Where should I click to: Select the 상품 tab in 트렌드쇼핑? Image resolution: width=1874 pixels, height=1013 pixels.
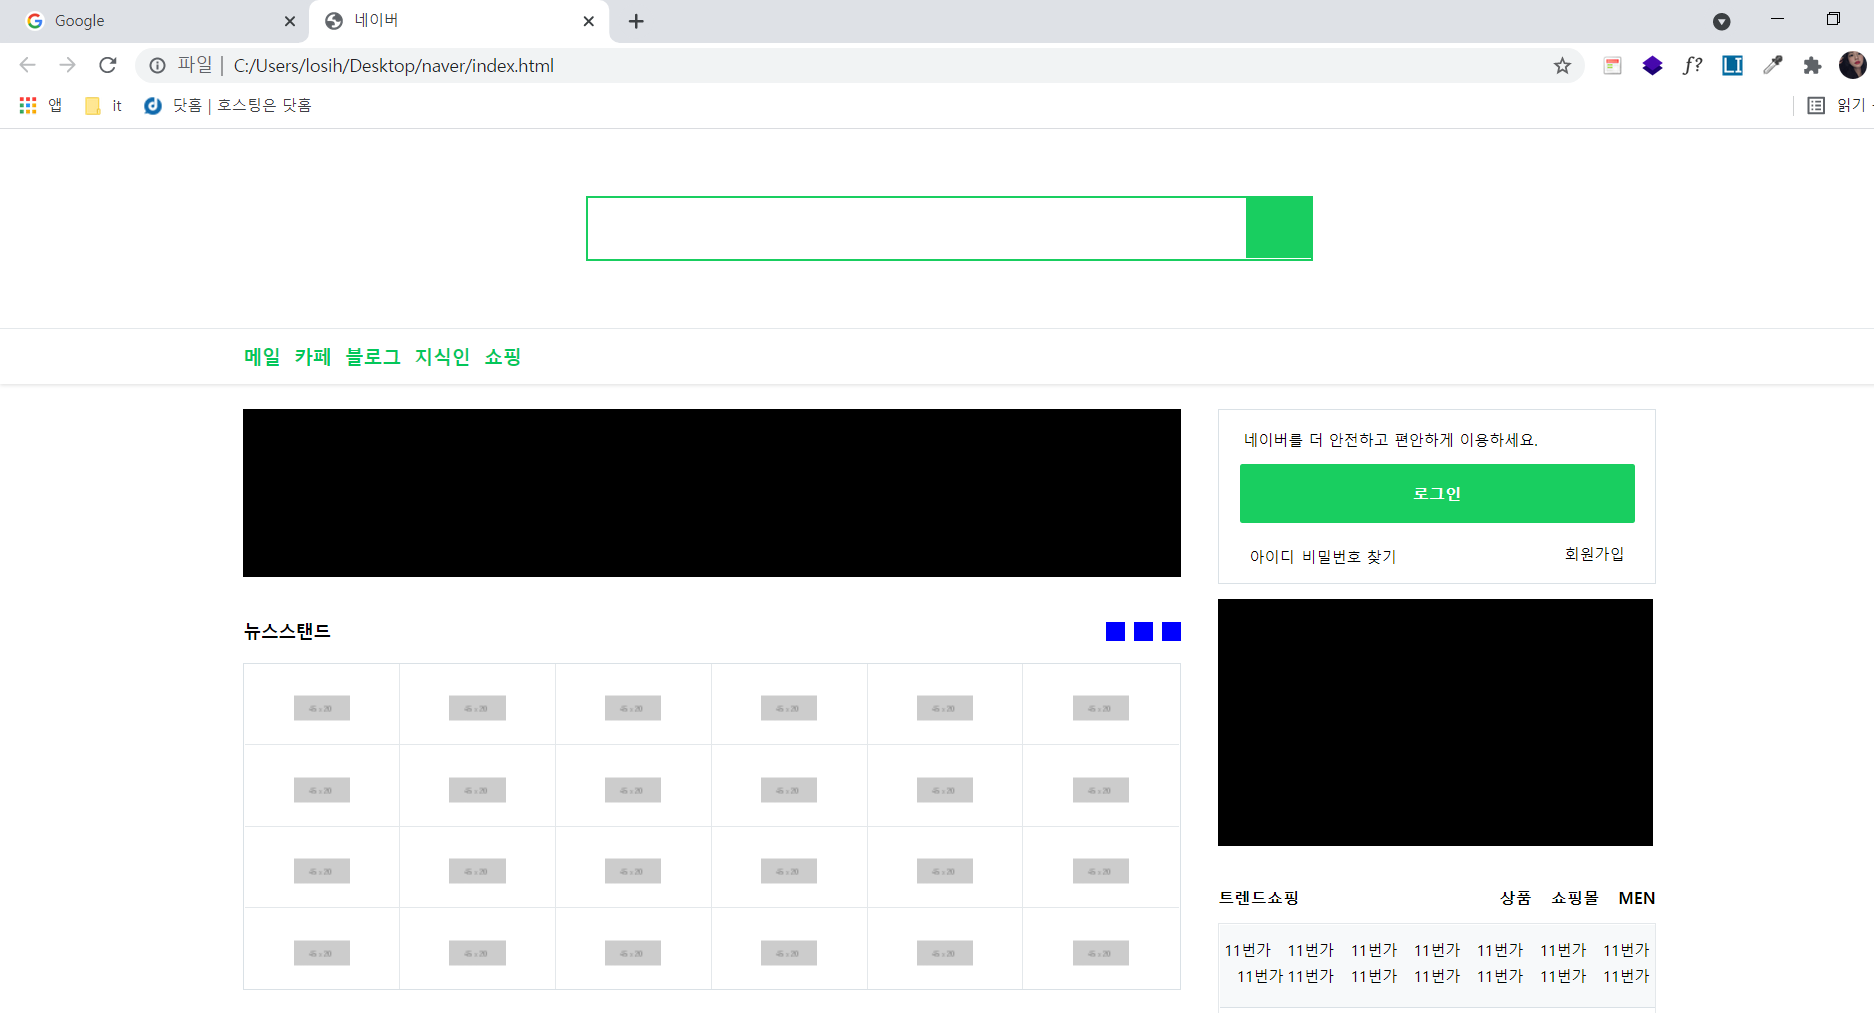tap(1515, 898)
